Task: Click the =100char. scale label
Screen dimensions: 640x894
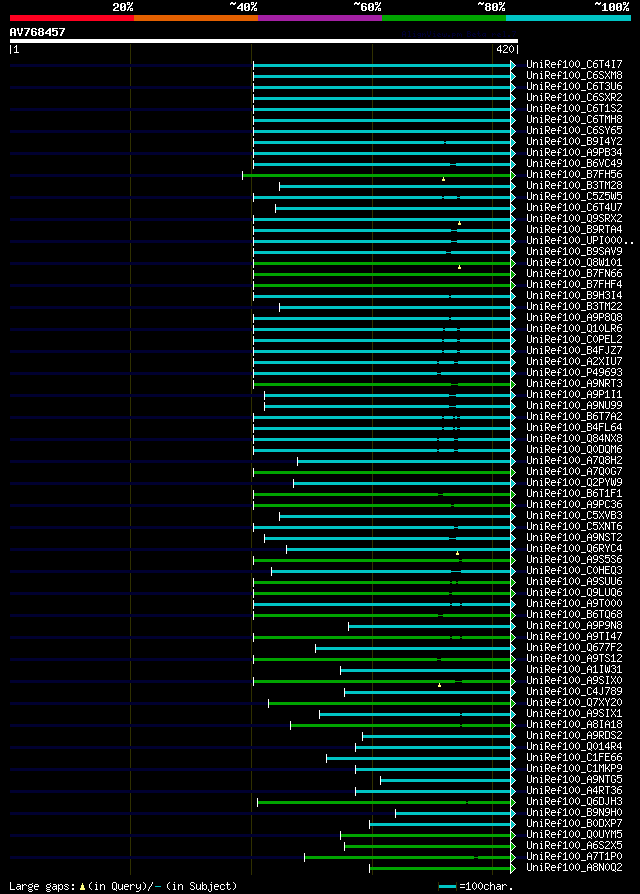Action: pyautogui.click(x=486, y=887)
